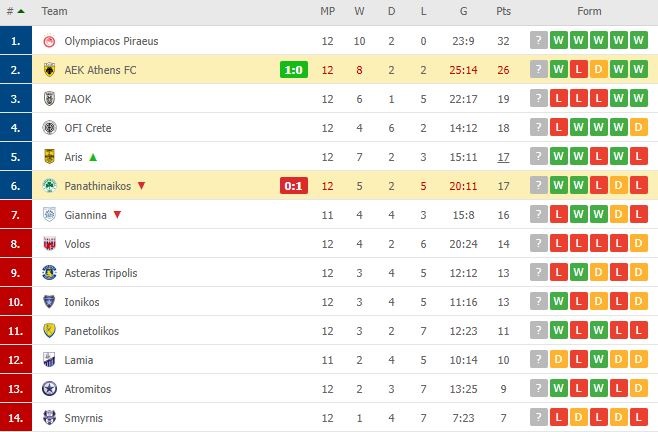Click the Aris yellow crest icon

pos(50,157)
